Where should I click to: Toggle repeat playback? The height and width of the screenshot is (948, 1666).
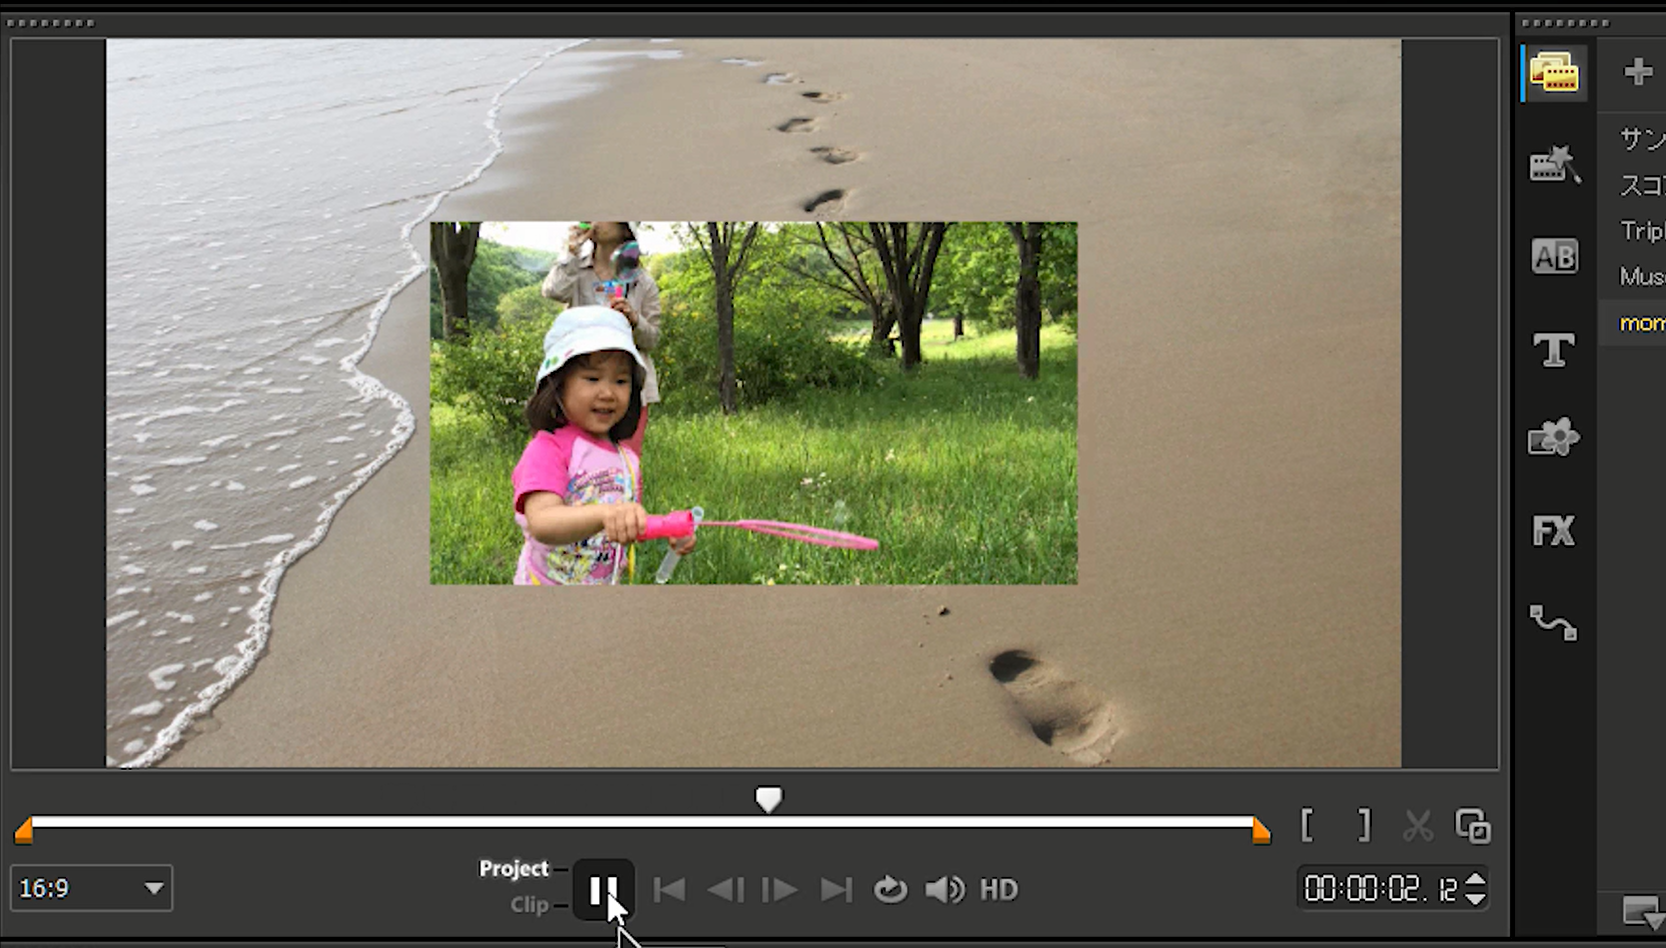click(889, 889)
